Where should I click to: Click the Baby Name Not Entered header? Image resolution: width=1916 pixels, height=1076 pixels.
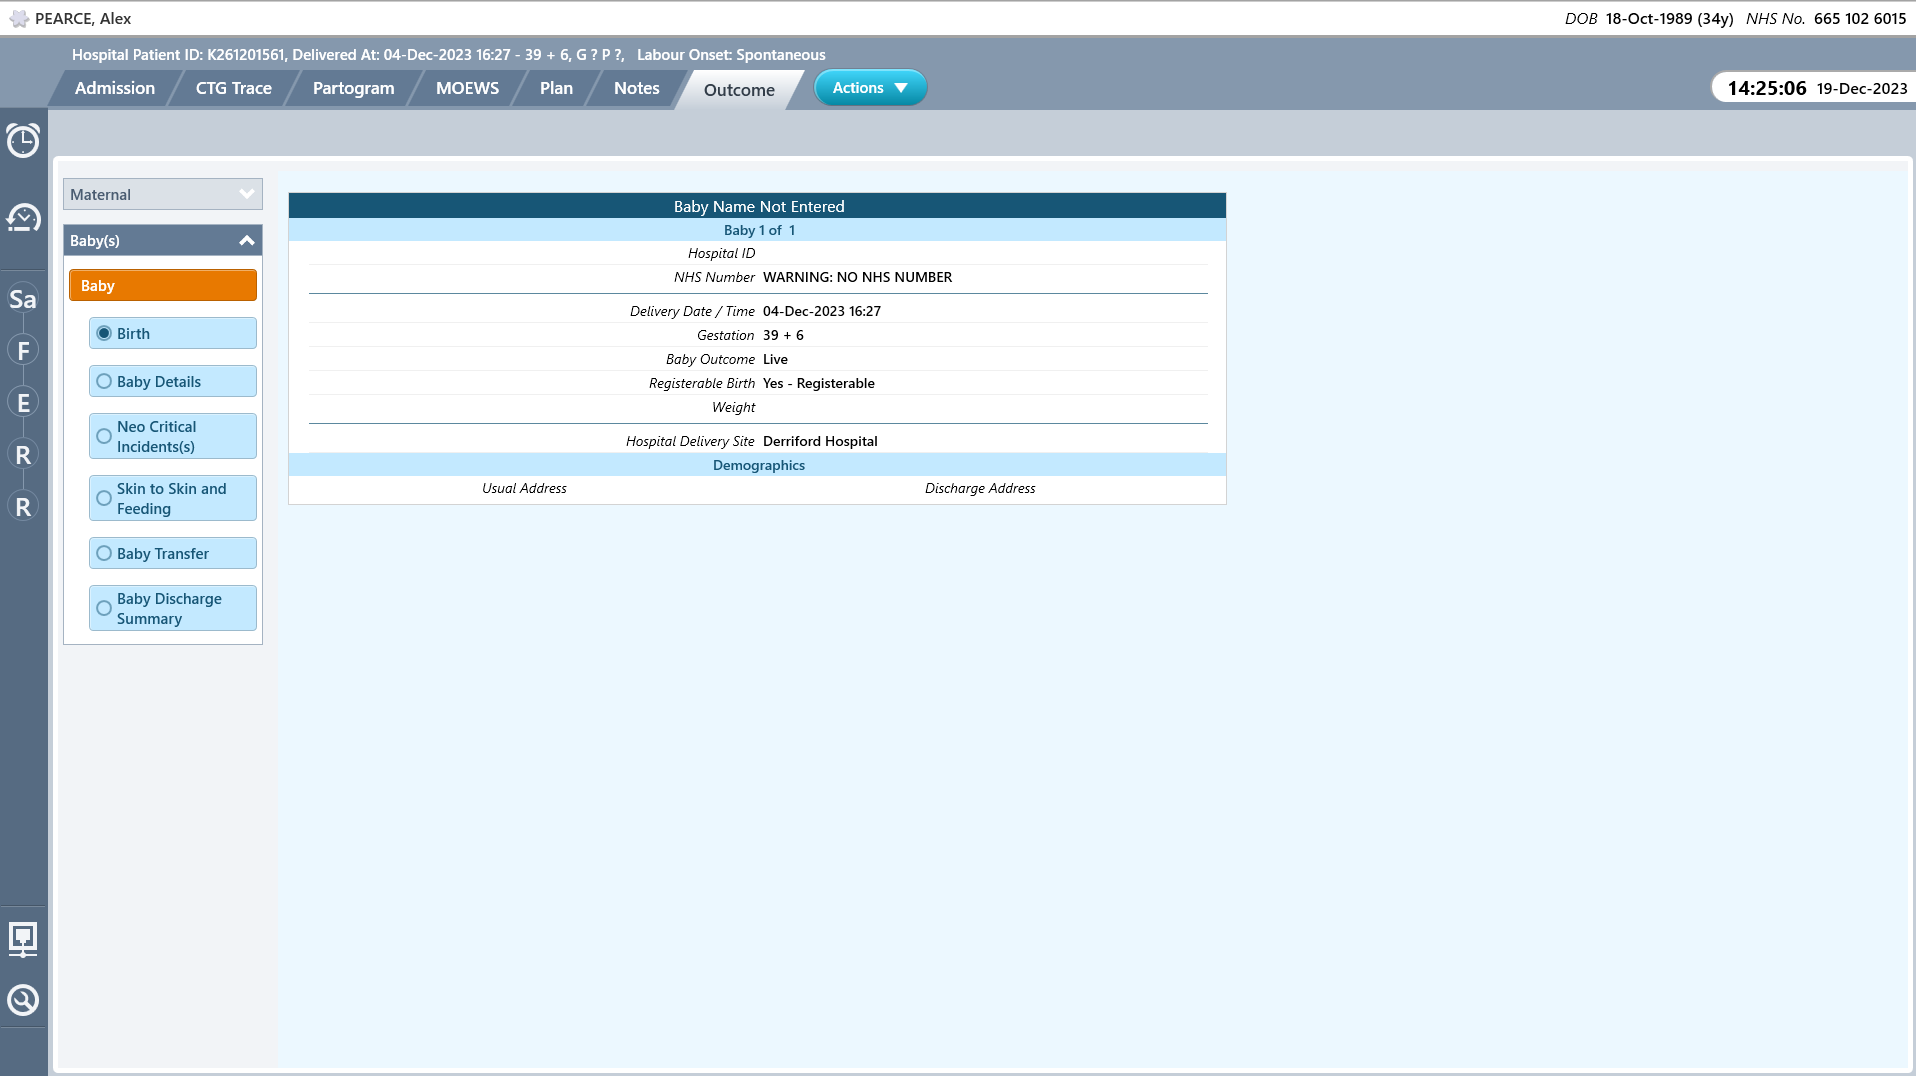(758, 206)
